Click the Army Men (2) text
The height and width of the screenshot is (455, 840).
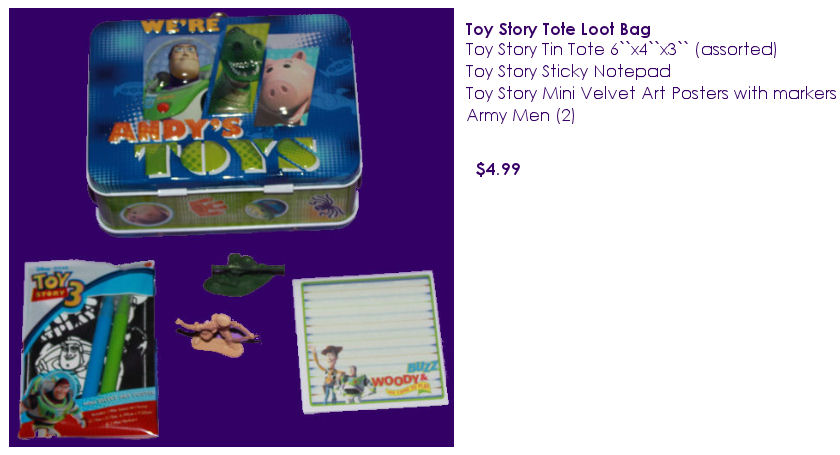click(520, 115)
